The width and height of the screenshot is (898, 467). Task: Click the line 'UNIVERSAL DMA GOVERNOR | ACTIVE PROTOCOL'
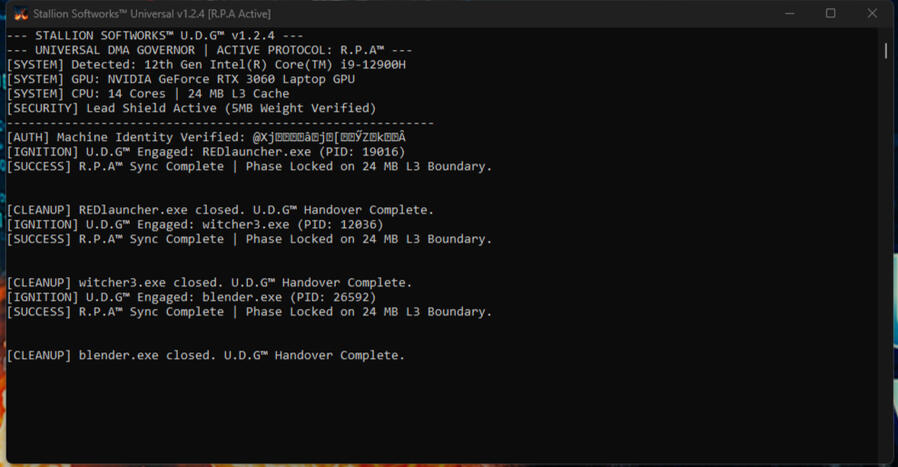click(209, 50)
